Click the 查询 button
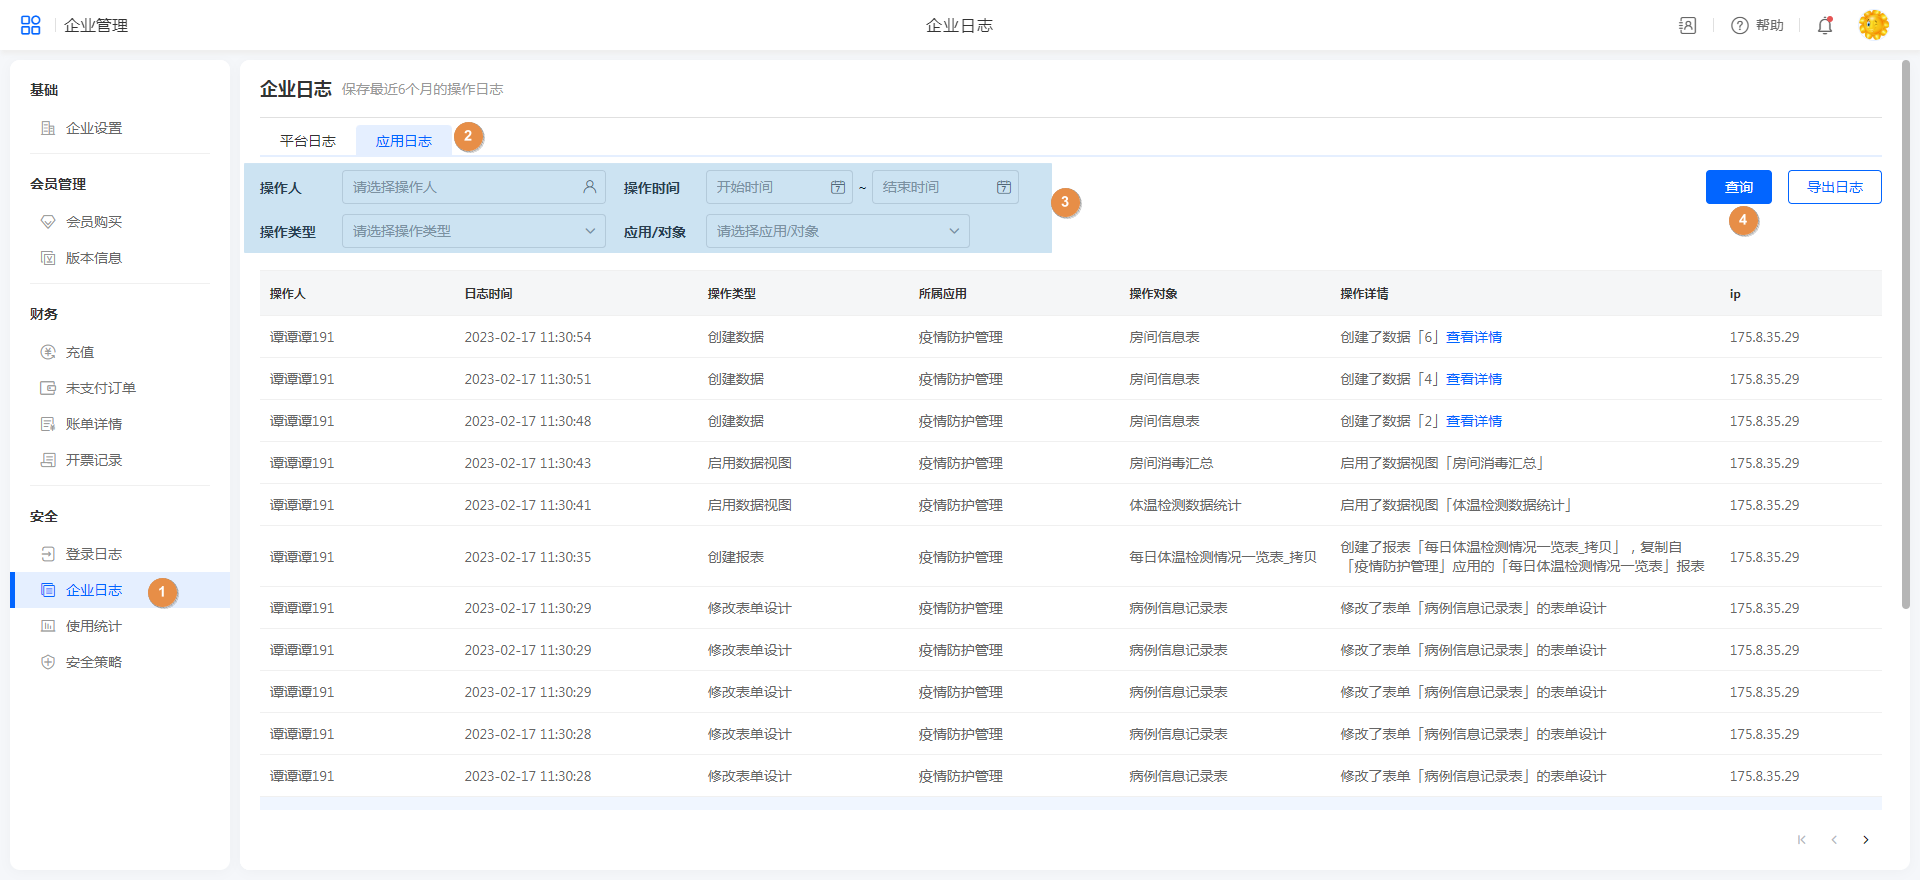The width and height of the screenshot is (1920, 880). [x=1738, y=187]
